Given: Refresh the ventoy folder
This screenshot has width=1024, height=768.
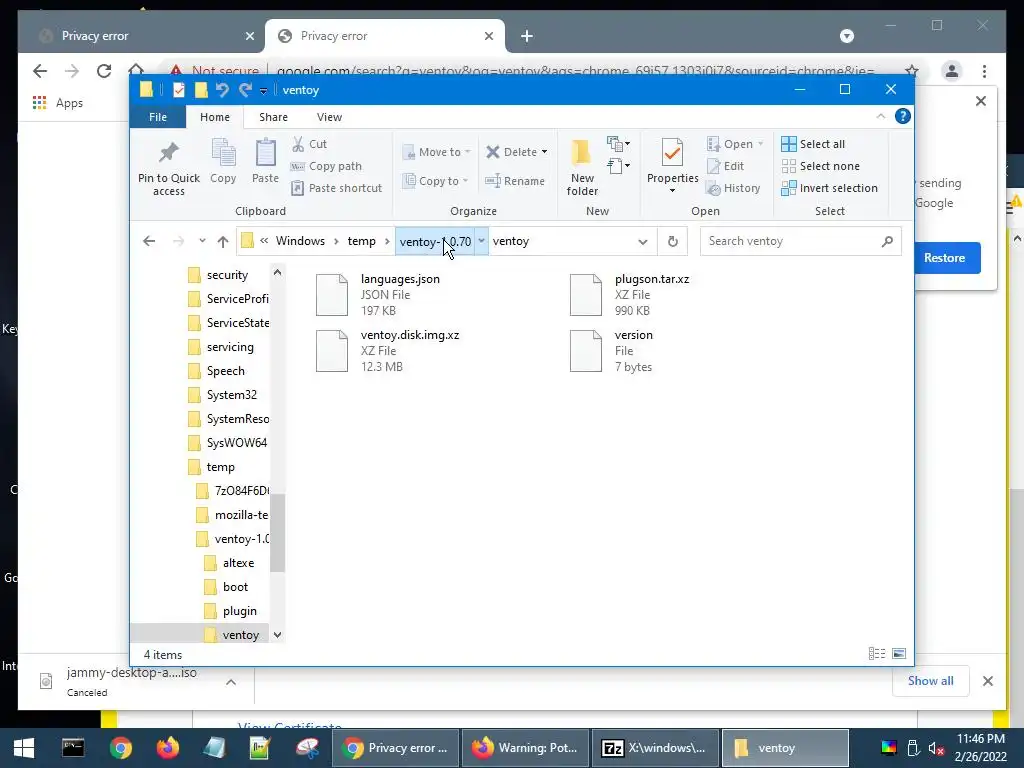Looking at the screenshot, I should click(x=673, y=241).
